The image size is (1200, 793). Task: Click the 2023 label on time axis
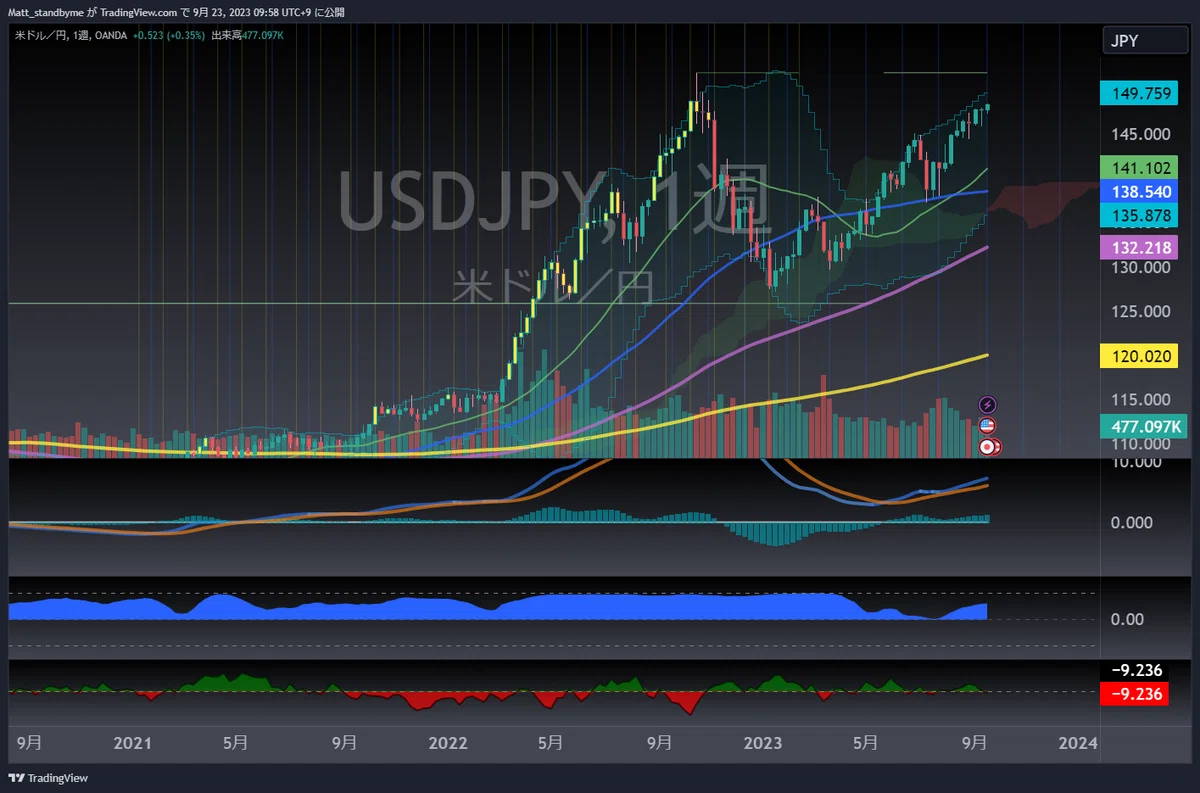[763, 743]
